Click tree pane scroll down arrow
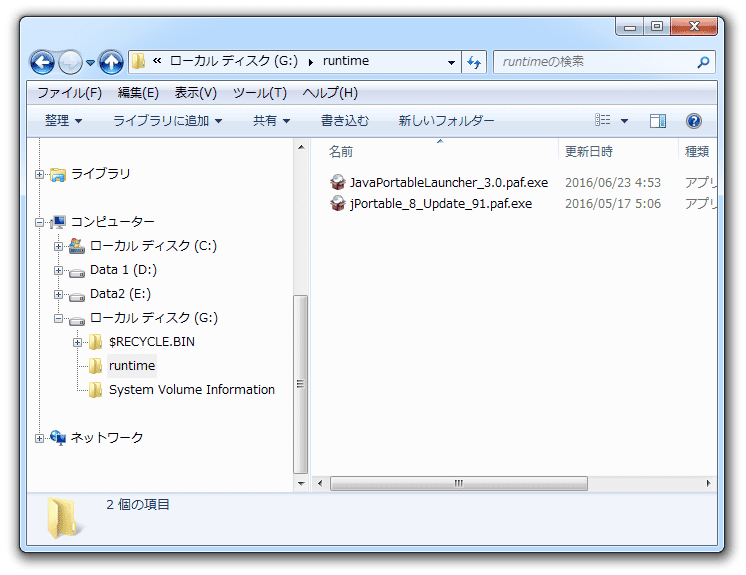Image resolution: width=746 pixels, height=575 pixels. pyautogui.click(x=301, y=484)
